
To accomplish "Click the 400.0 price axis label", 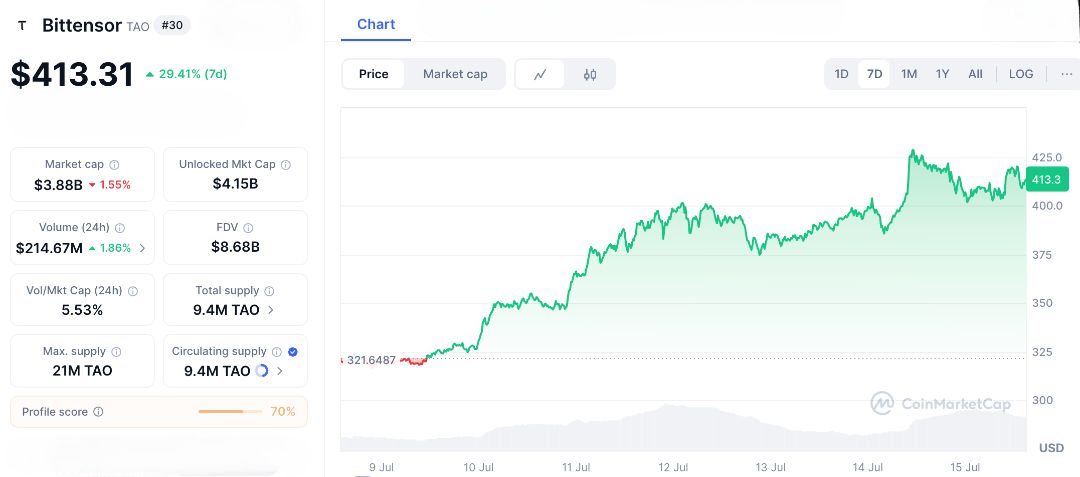I will point(1046,206).
